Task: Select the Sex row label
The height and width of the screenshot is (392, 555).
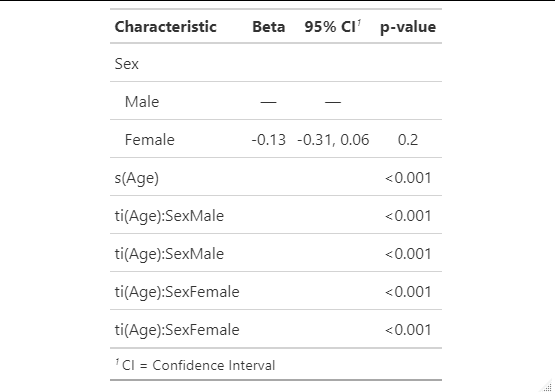Action: point(127,64)
